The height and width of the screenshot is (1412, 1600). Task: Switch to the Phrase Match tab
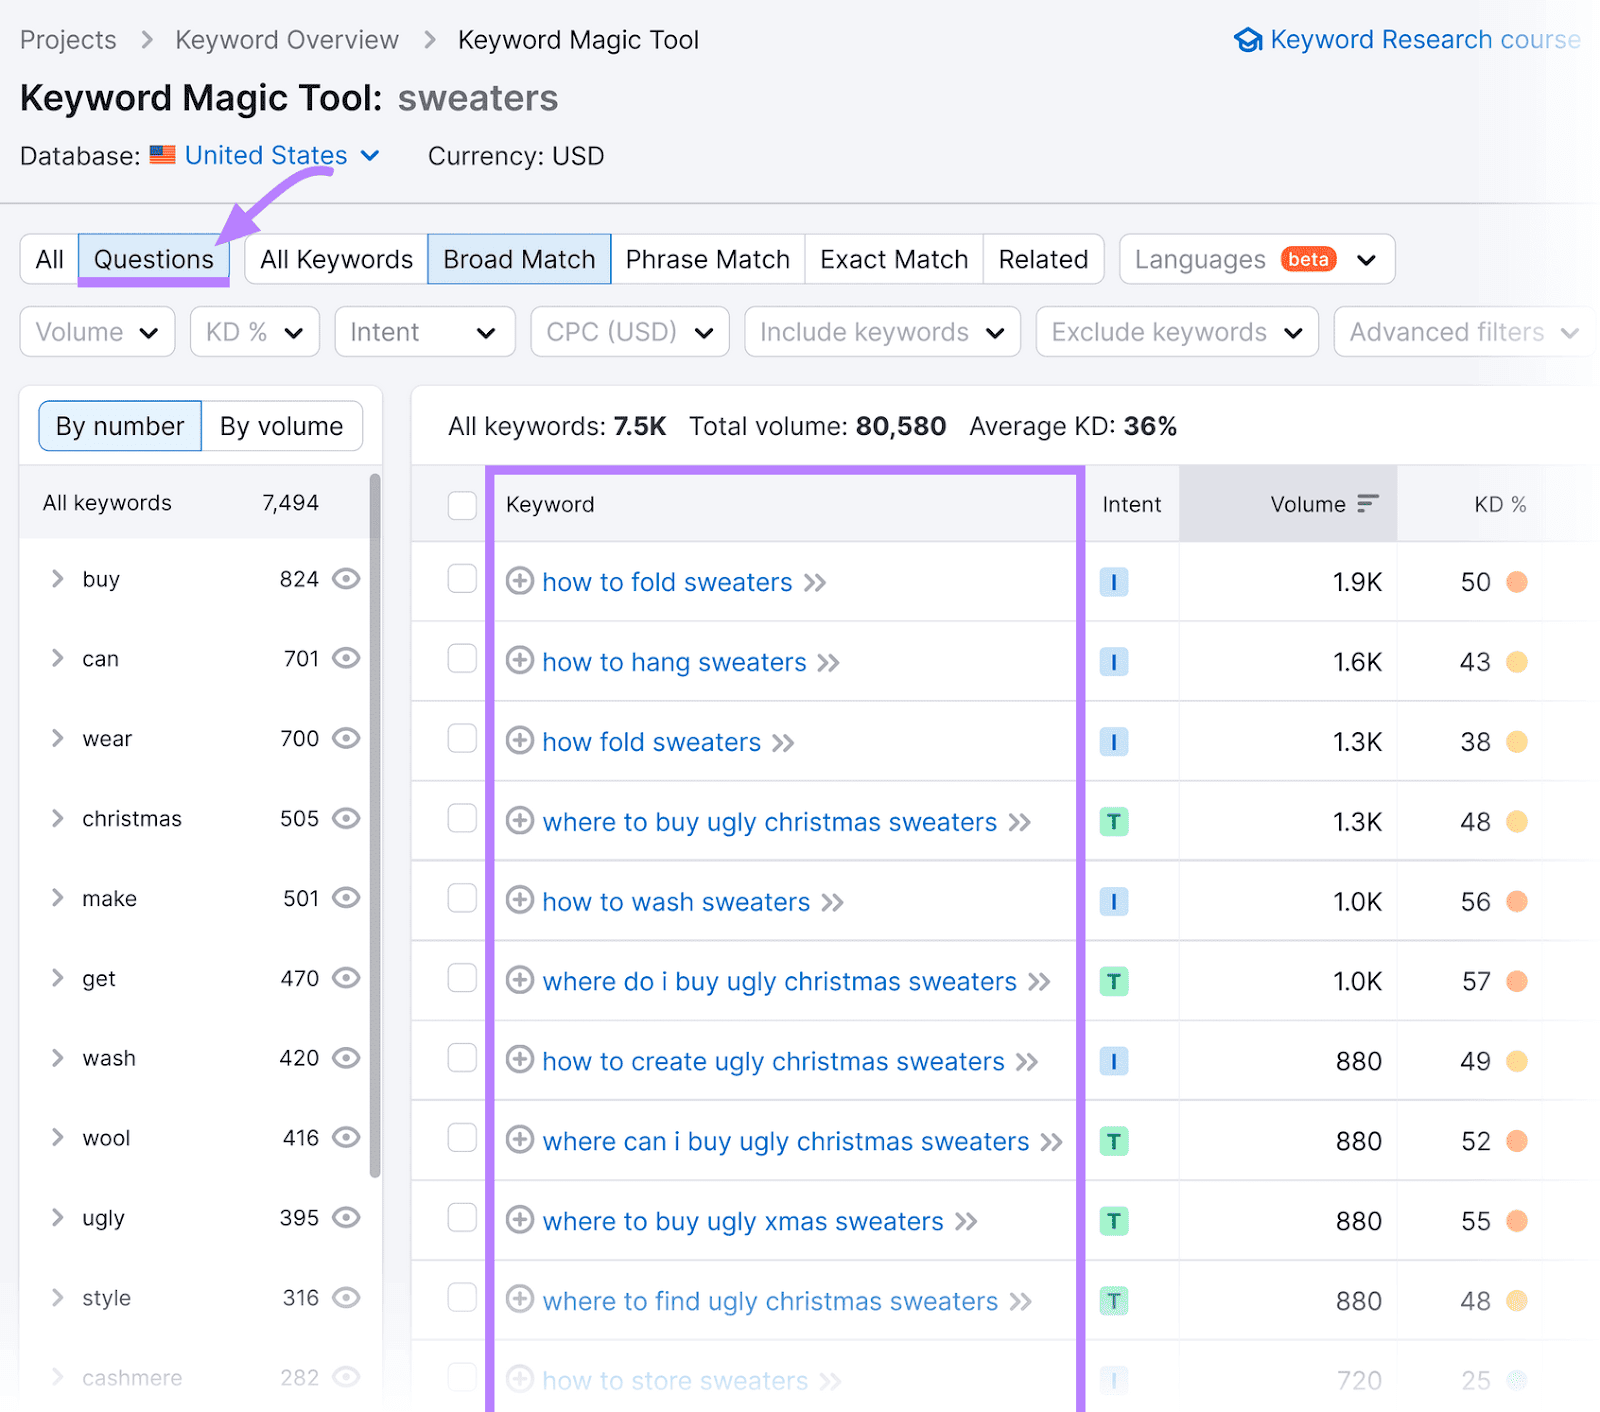pyautogui.click(x=708, y=259)
